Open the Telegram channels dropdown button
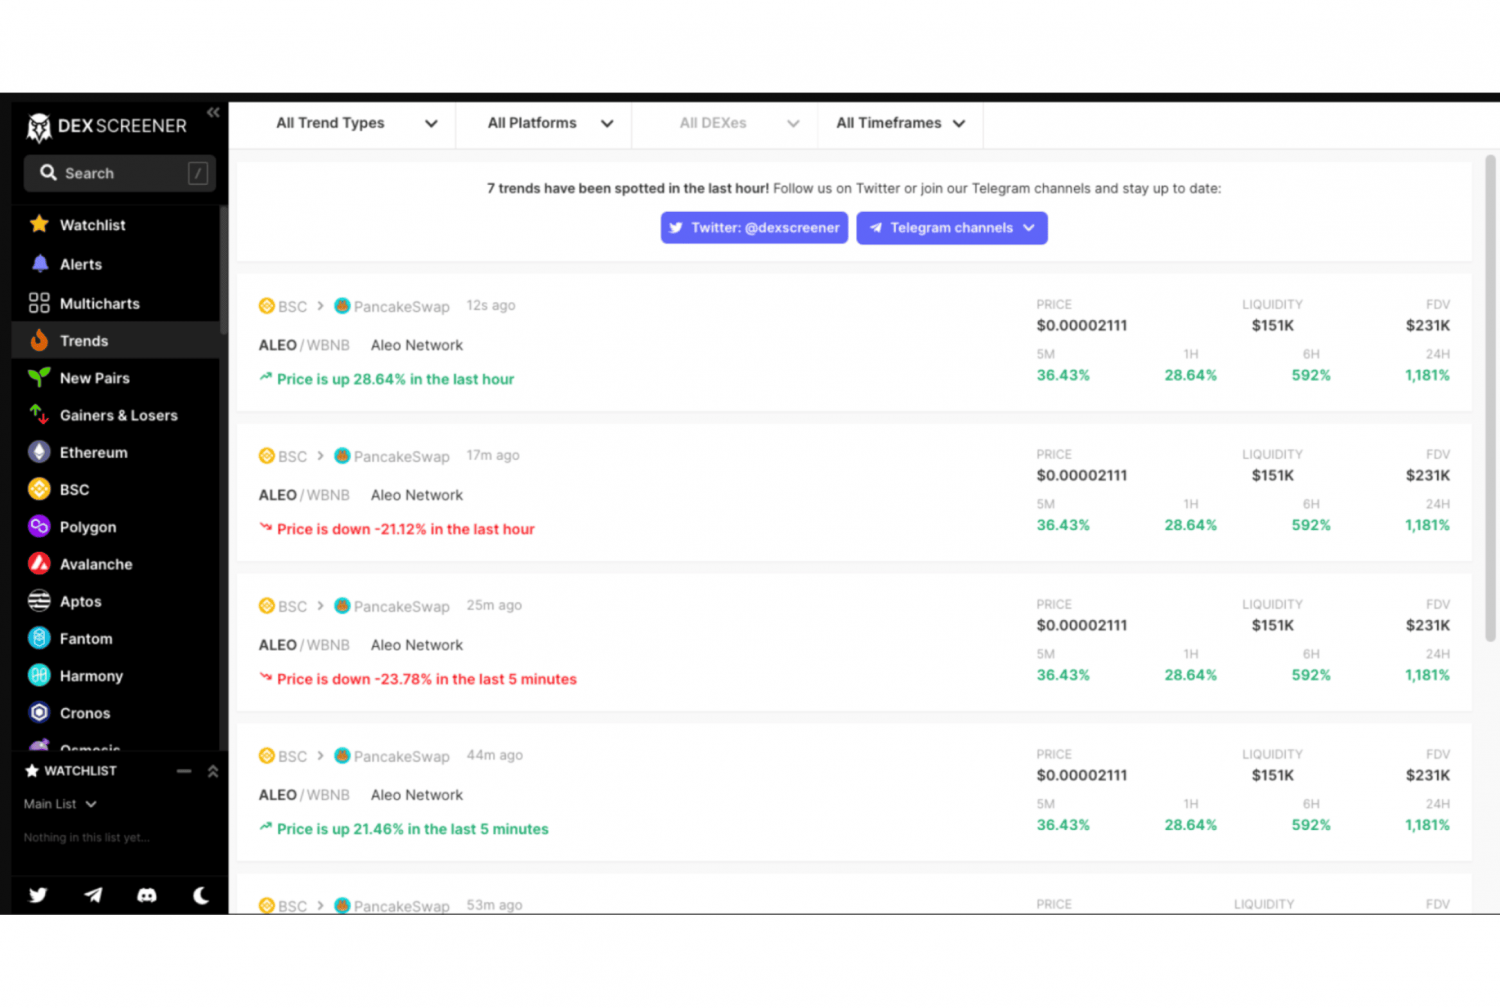The height and width of the screenshot is (1008, 1500). (952, 228)
